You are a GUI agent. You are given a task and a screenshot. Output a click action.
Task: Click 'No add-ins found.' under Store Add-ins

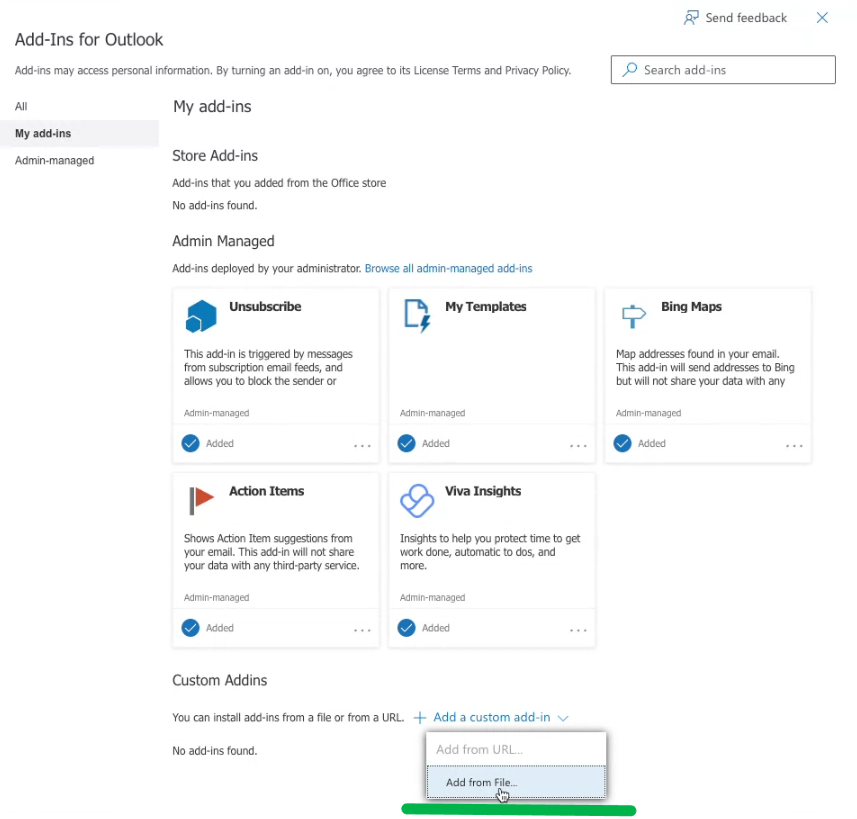[x=214, y=206]
